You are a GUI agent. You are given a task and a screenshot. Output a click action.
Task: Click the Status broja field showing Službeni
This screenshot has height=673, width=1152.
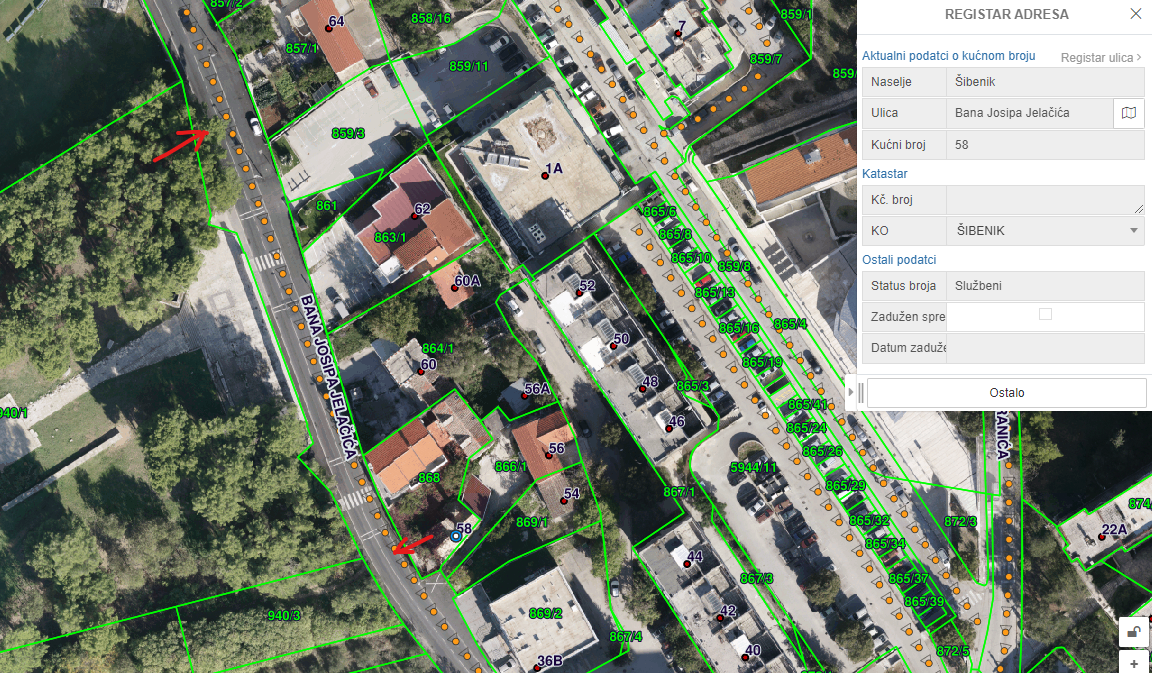(x=1045, y=286)
